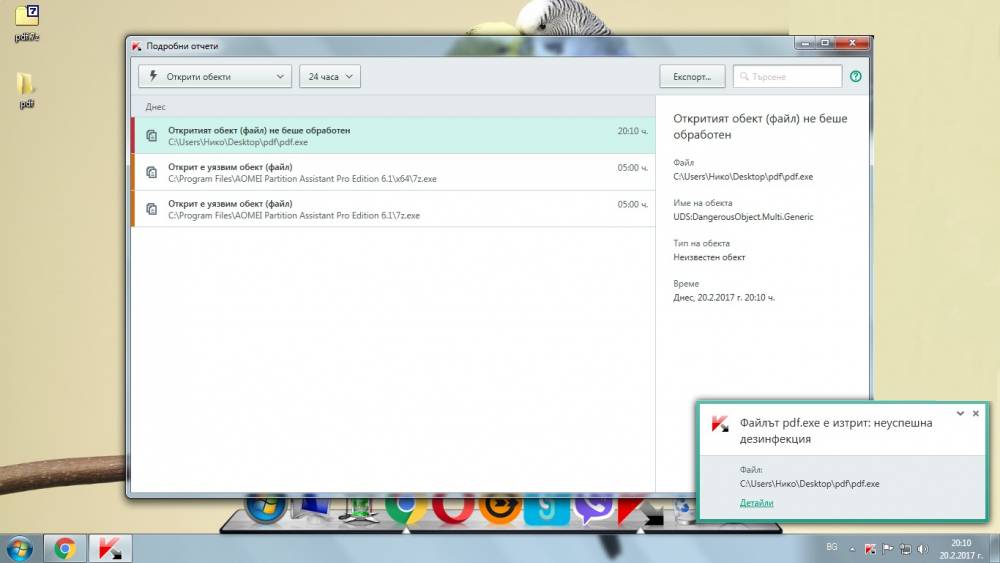Open the Windows Start menu on the taskbar
Screen dimensions: 1000x563
pos(18,549)
